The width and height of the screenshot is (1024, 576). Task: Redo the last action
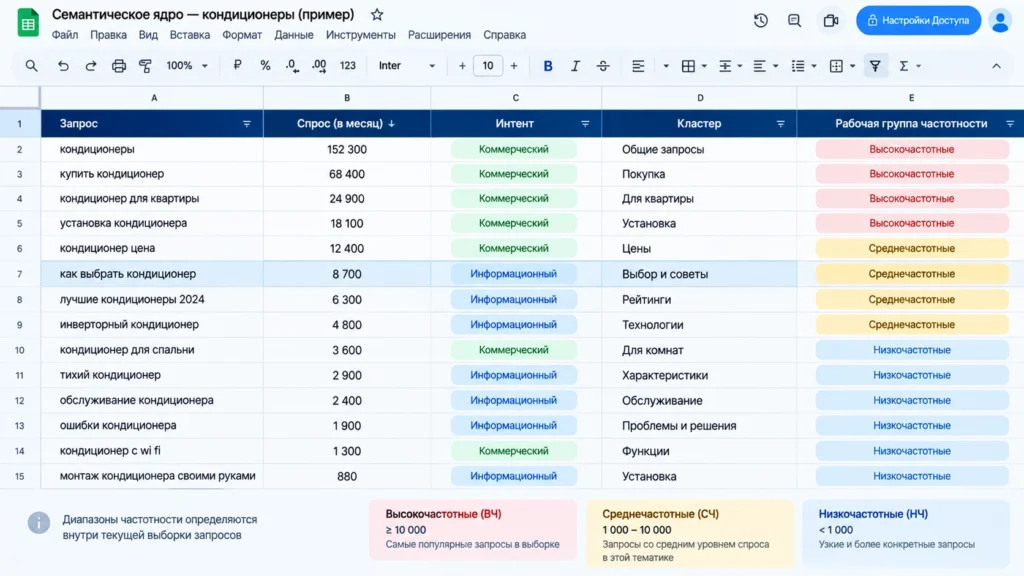pyautogui.click(x=90, y=65)
